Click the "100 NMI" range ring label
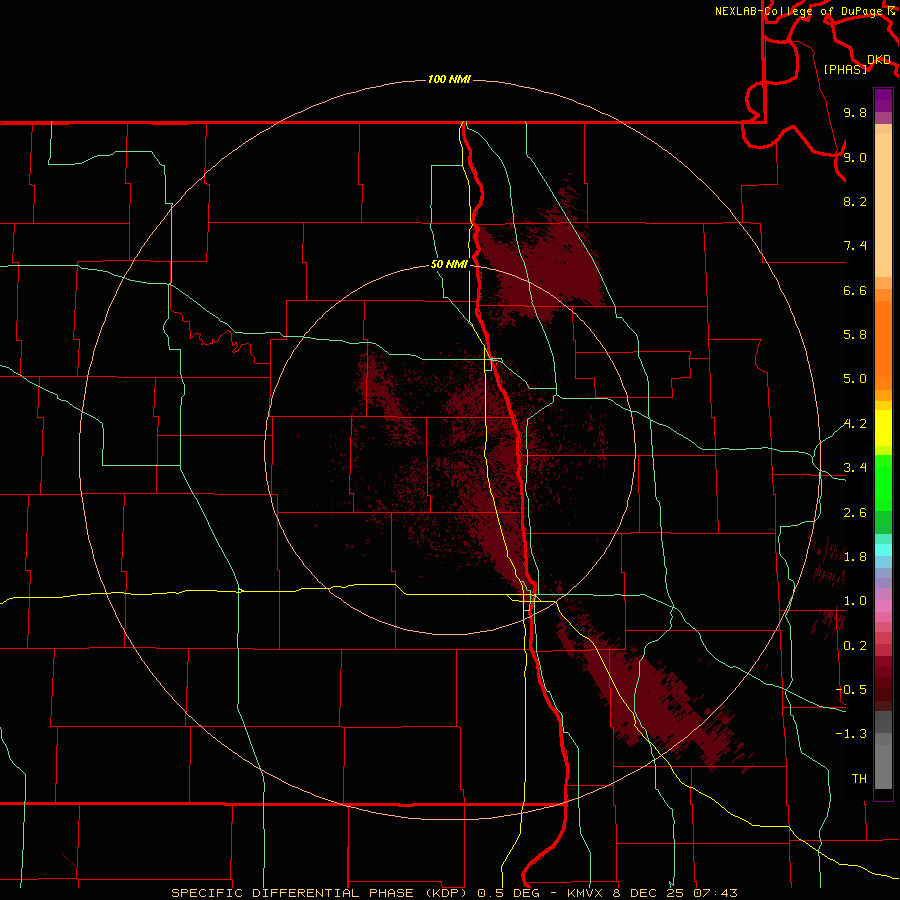 pyautogui.click(x=449, y=79)
